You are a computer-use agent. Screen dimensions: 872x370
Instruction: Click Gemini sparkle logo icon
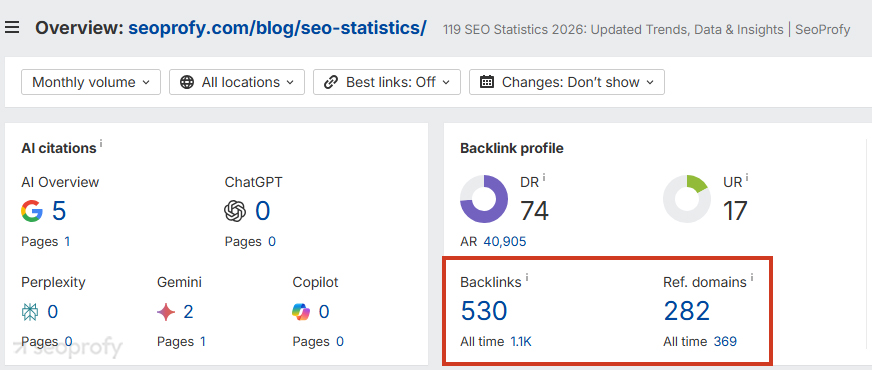click(x=166, y=312)
